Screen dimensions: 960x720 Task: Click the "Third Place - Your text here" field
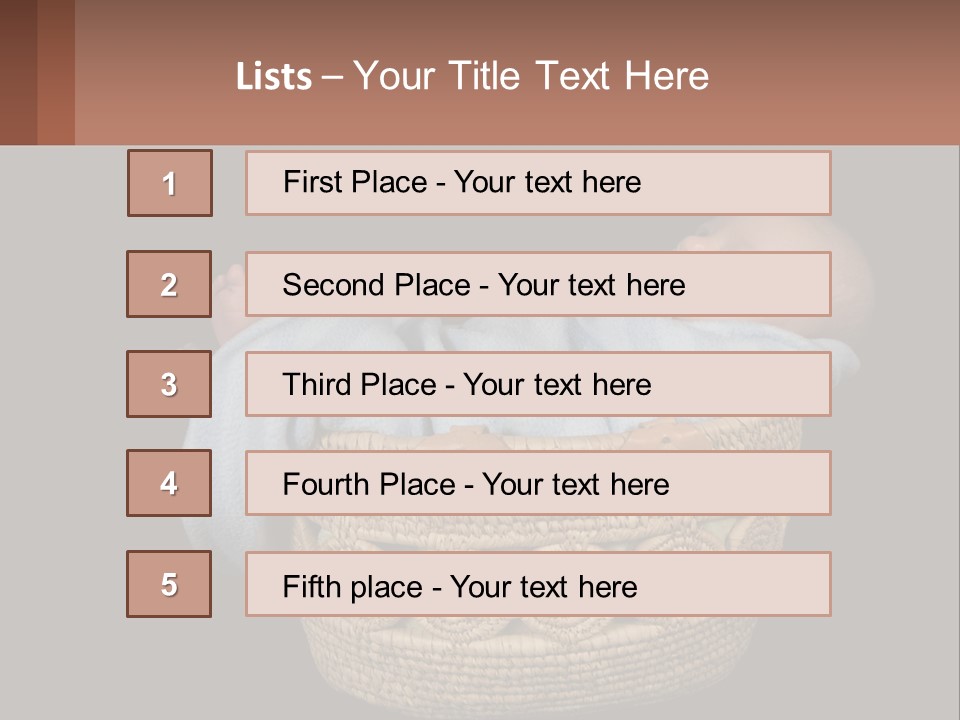tap(538, 384)
